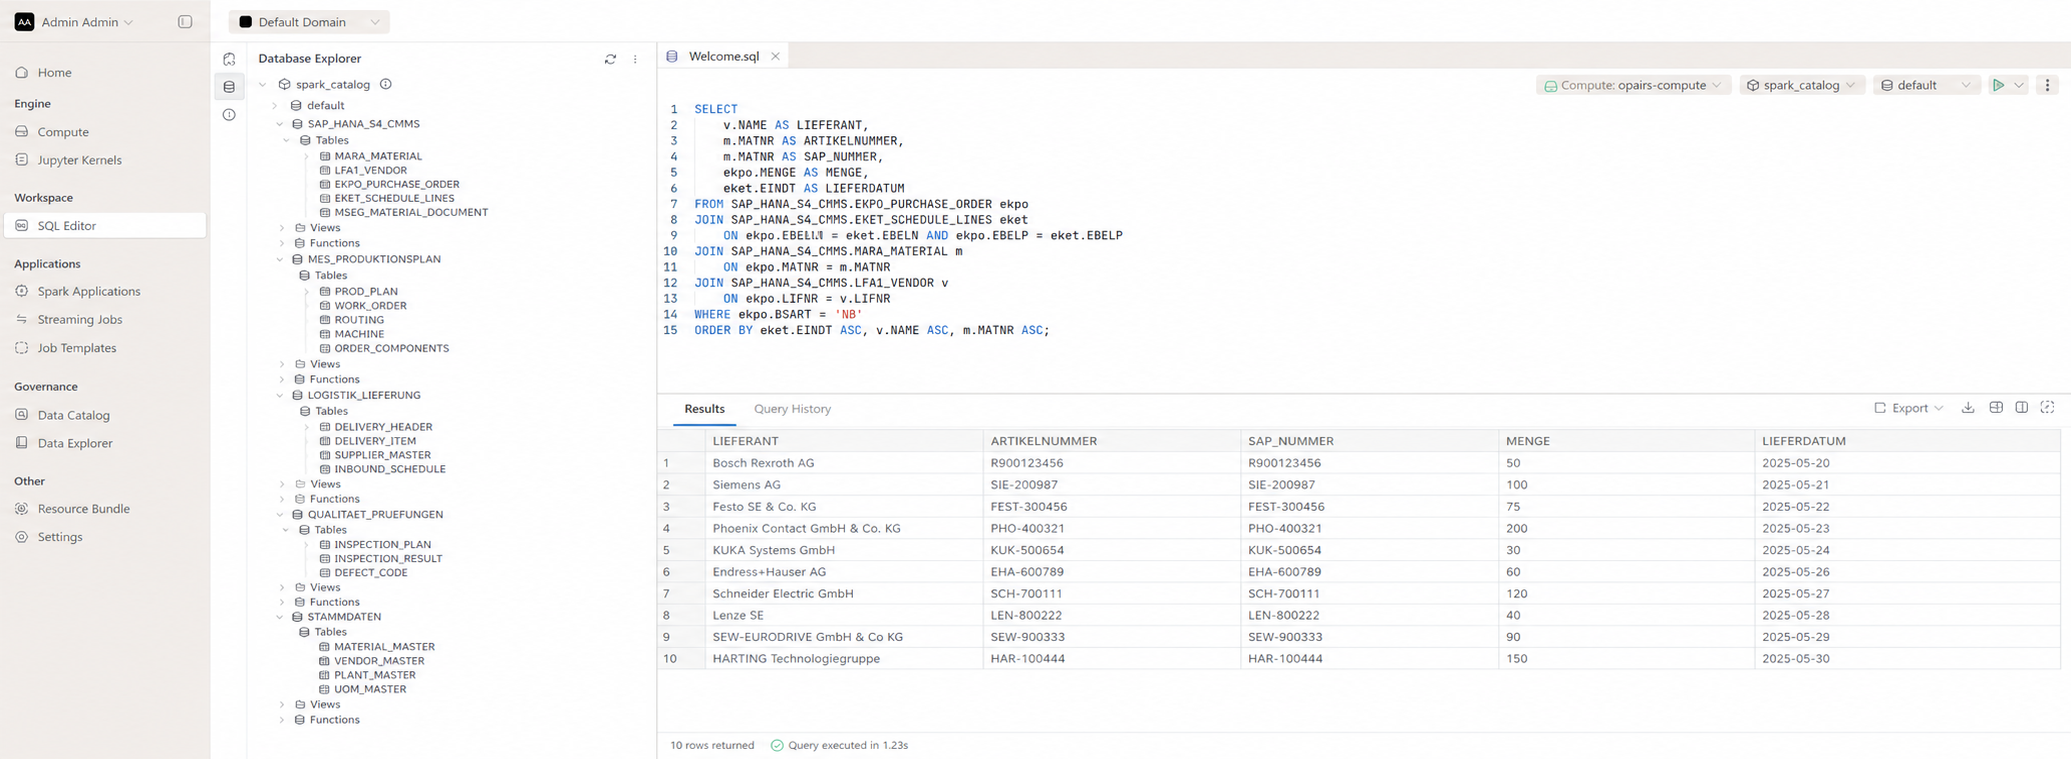Open Export dropdown
The image size is (2071, 759).
(1908, 408)
